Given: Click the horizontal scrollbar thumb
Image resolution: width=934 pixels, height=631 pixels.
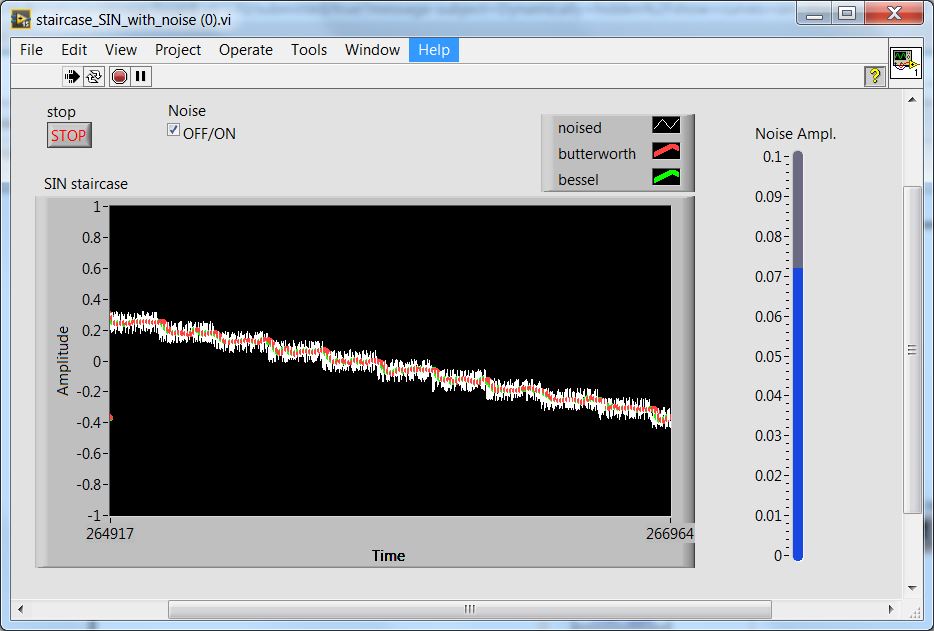Looking at the screenshot, I should coord(470,609).
